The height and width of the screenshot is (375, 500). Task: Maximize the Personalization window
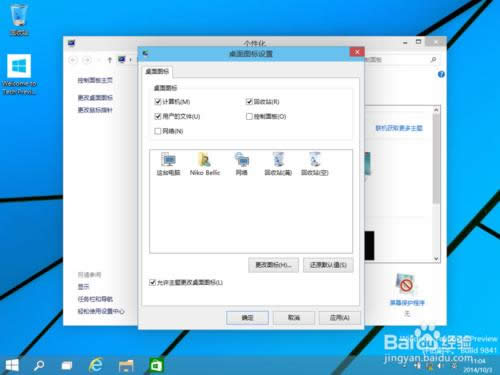(x=418, y=42)
